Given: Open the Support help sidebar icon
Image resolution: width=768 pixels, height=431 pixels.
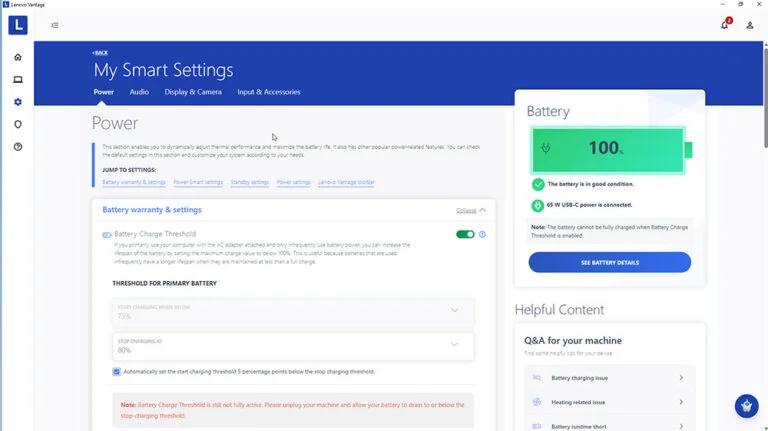Looking at the screenshot, I should tap(18, 147).
